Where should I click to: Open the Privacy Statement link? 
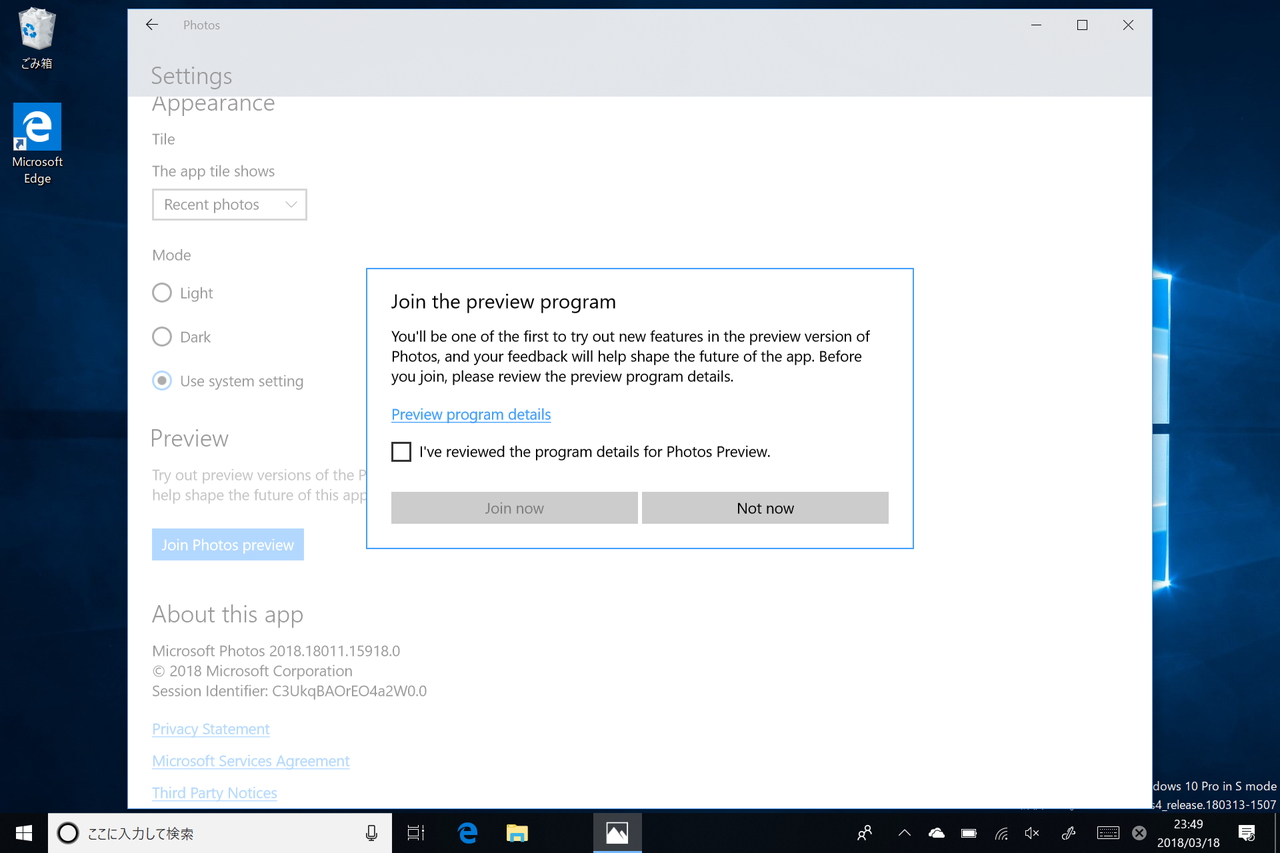[211, 729]
